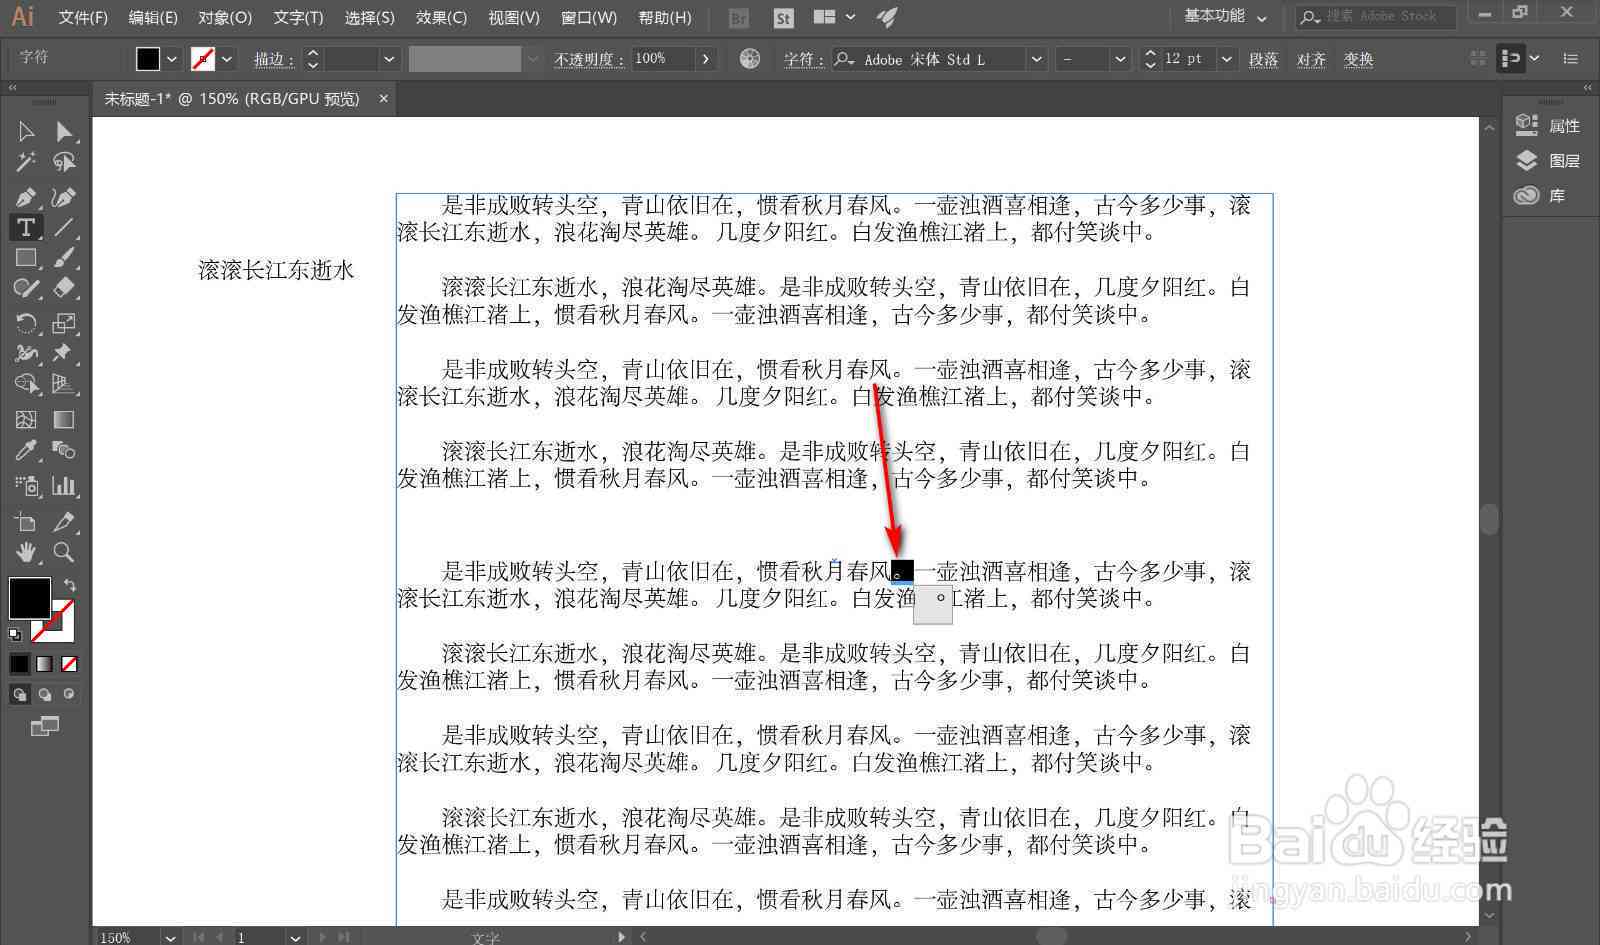This screenshot has height=945, width=1600.
Task: Expand the Adobe 宋体 Std L font dropdown
Action: [1036, 59]
